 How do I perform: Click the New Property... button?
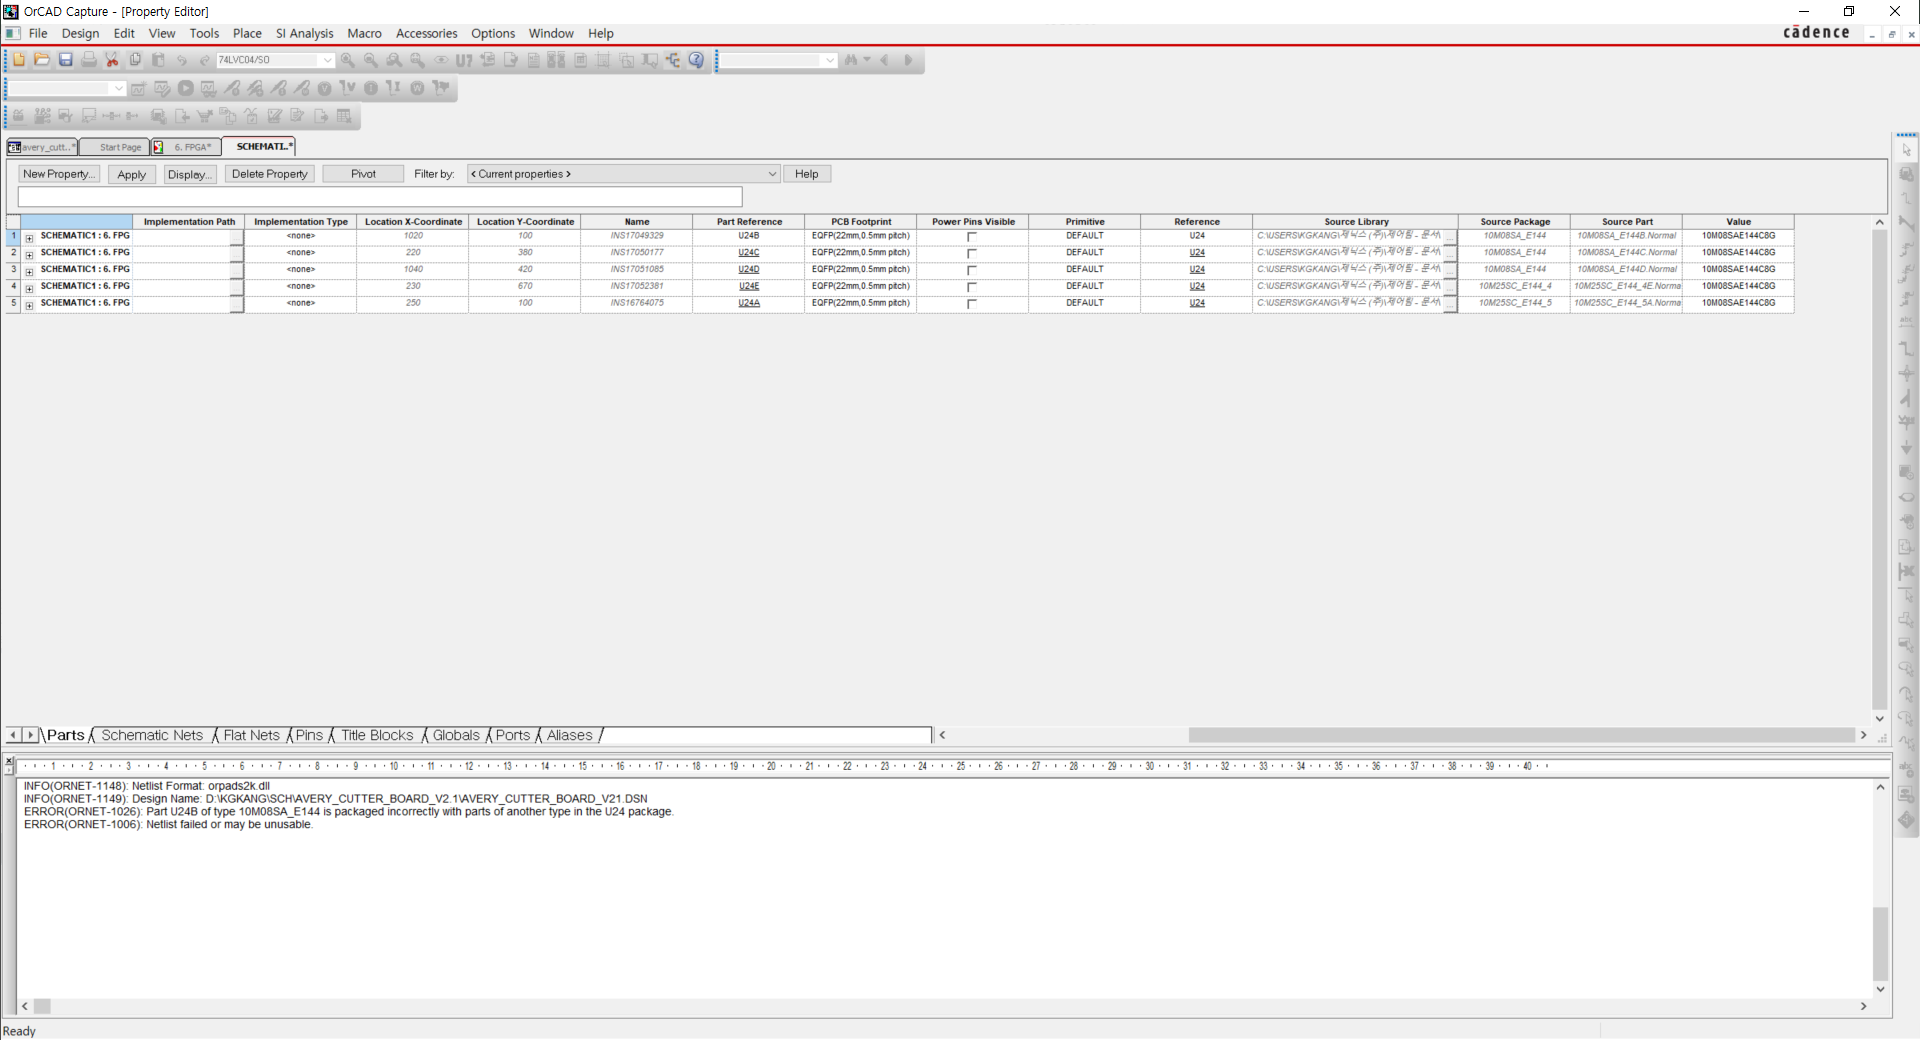pos(59,174)
